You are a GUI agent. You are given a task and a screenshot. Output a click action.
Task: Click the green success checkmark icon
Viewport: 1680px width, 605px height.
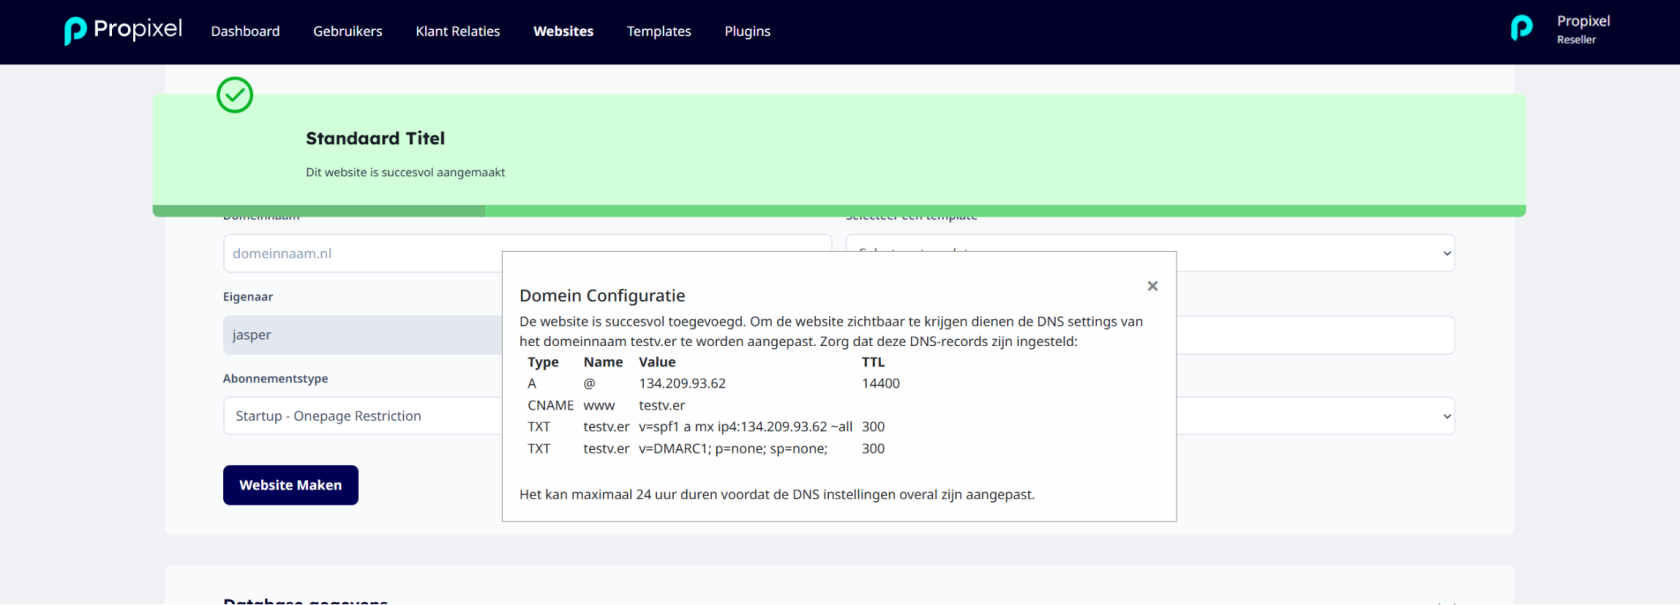[x=235, y=95]
